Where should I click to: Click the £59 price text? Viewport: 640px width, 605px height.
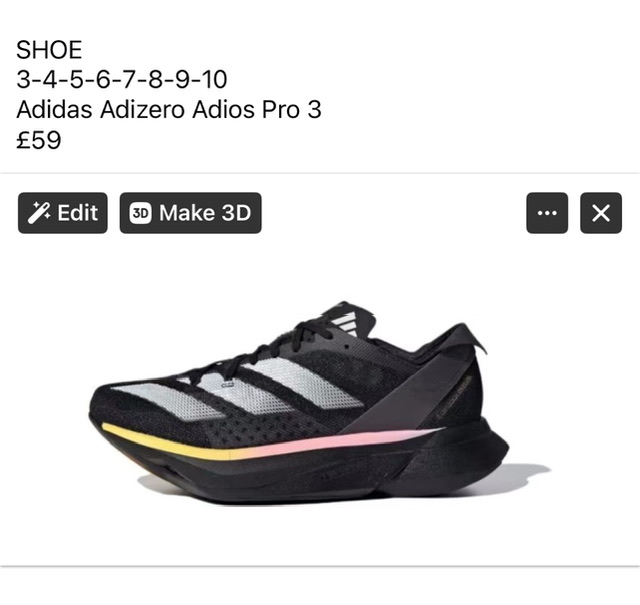click(39, 140)
